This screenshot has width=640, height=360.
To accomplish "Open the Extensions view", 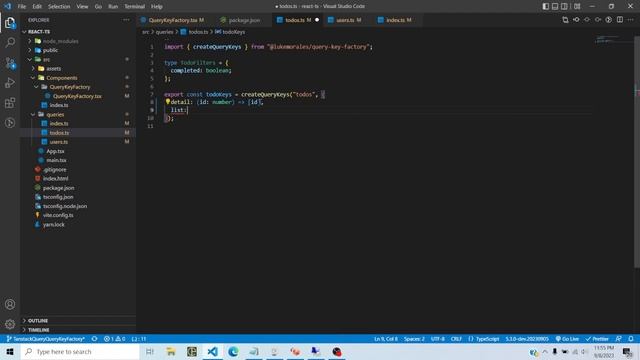I will (10, 103).
